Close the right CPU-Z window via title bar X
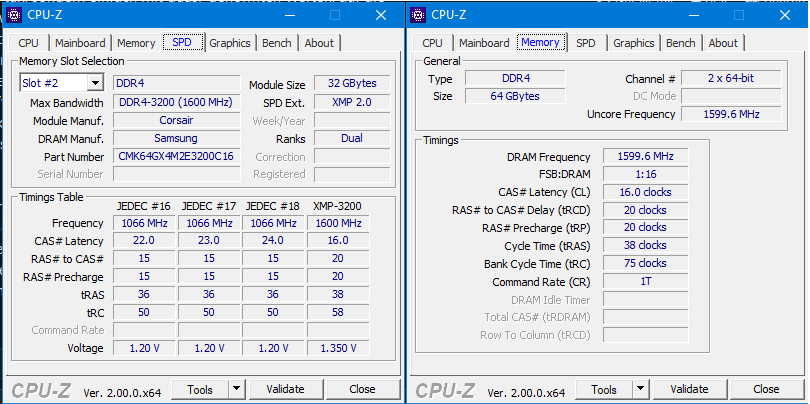 [x=785, y=15]
